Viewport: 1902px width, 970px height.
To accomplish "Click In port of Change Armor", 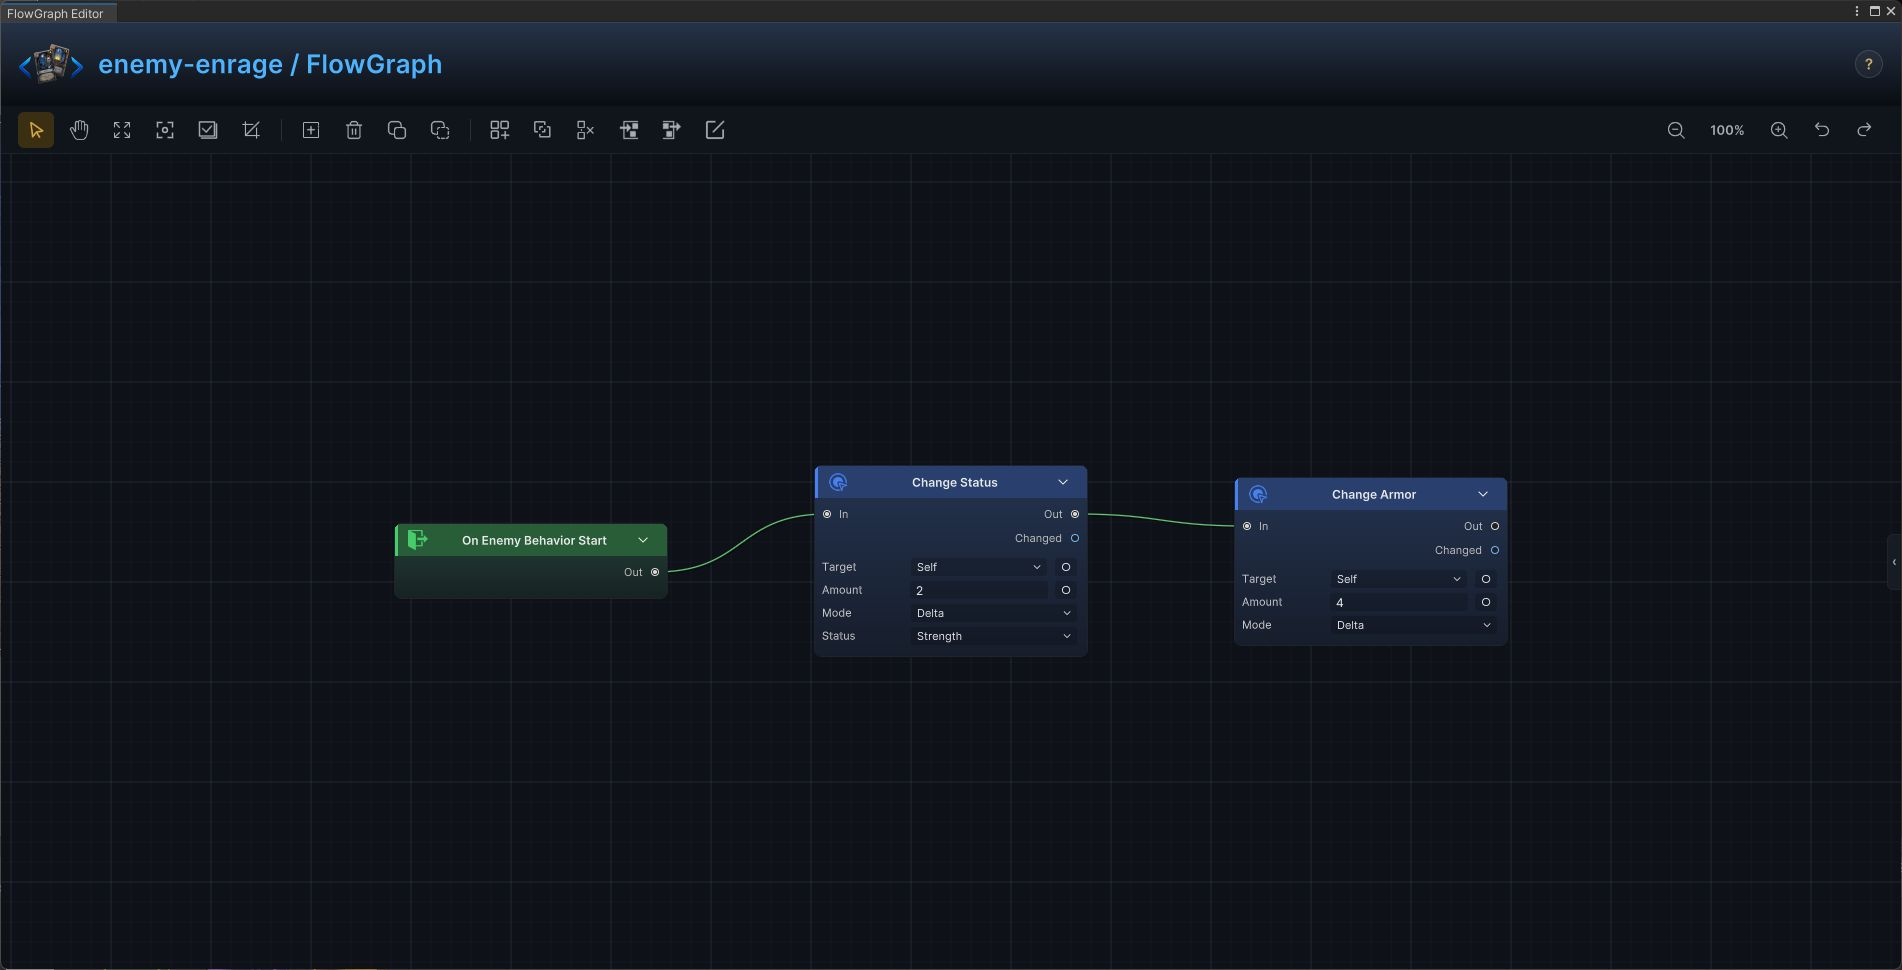I will (1247, 526).
